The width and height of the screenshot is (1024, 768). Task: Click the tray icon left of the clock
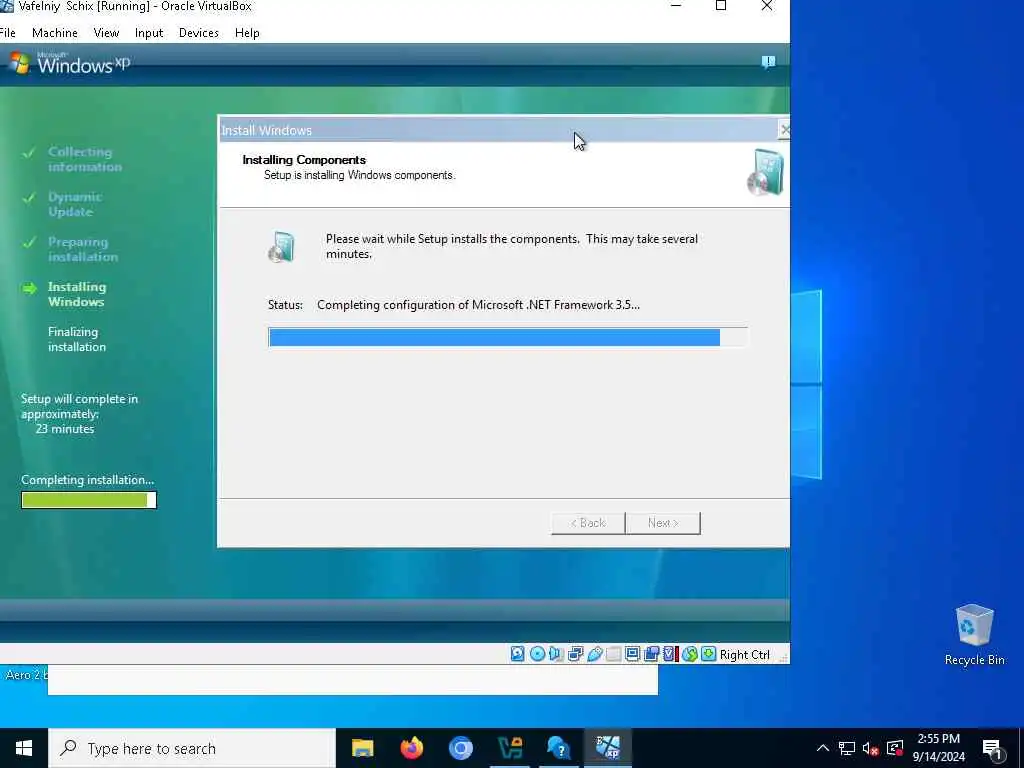pyautogui.click(x=895, y=748)
